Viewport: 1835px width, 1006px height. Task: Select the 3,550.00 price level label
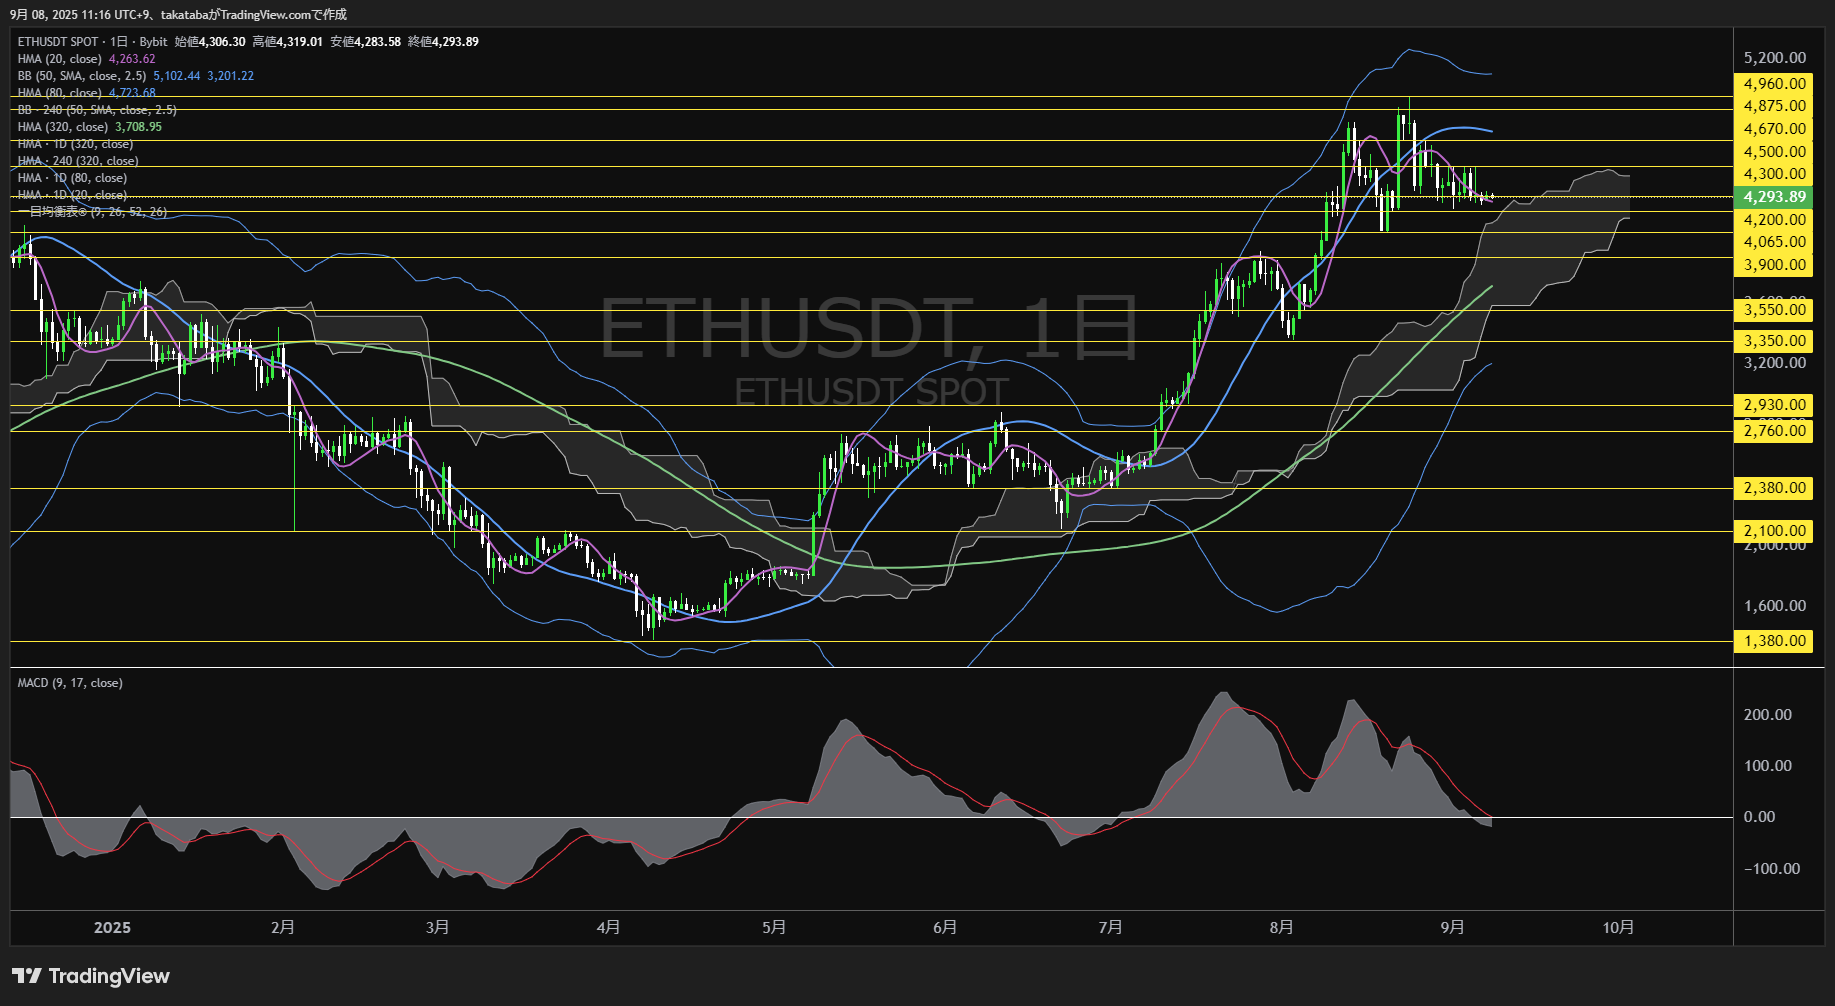pos(1773,310)
